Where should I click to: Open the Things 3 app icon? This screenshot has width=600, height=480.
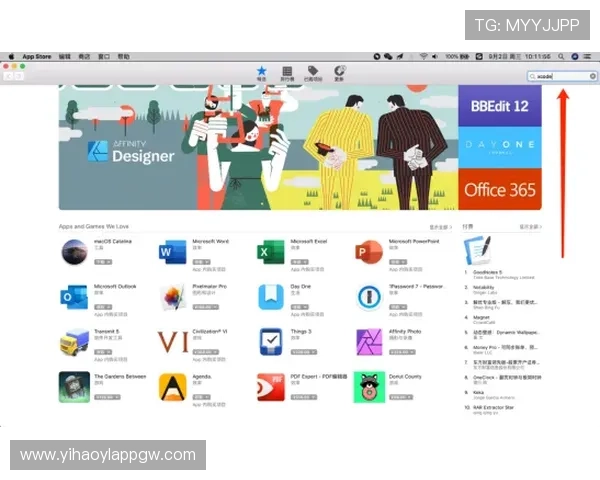pyautogui.click(x=270, y=341)
